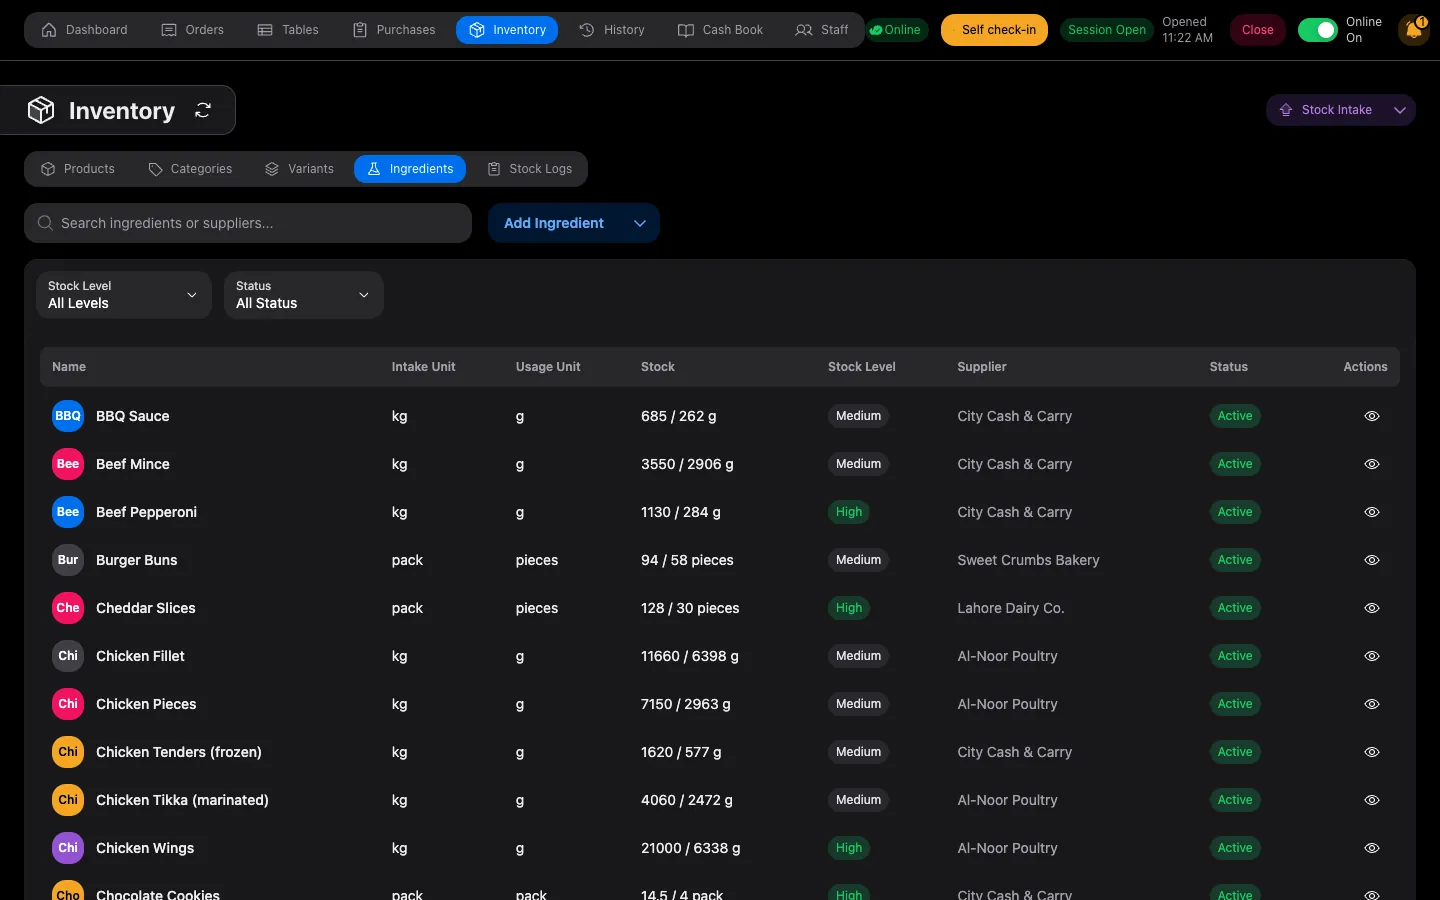Click the Chicken Fillet avatar badge
1440x900 pixels.
pyautogui.click(x=68, y=656)
